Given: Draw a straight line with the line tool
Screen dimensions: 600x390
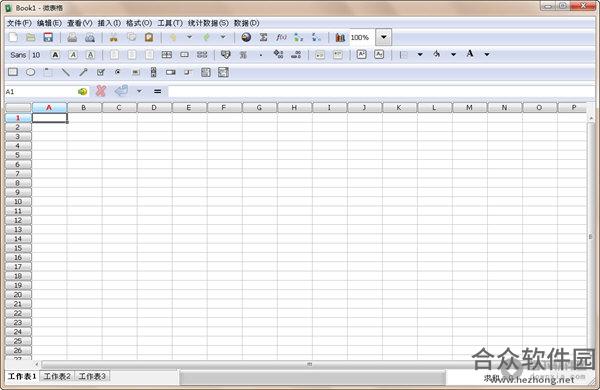Looking at the screenshot, I should point(66,72).
